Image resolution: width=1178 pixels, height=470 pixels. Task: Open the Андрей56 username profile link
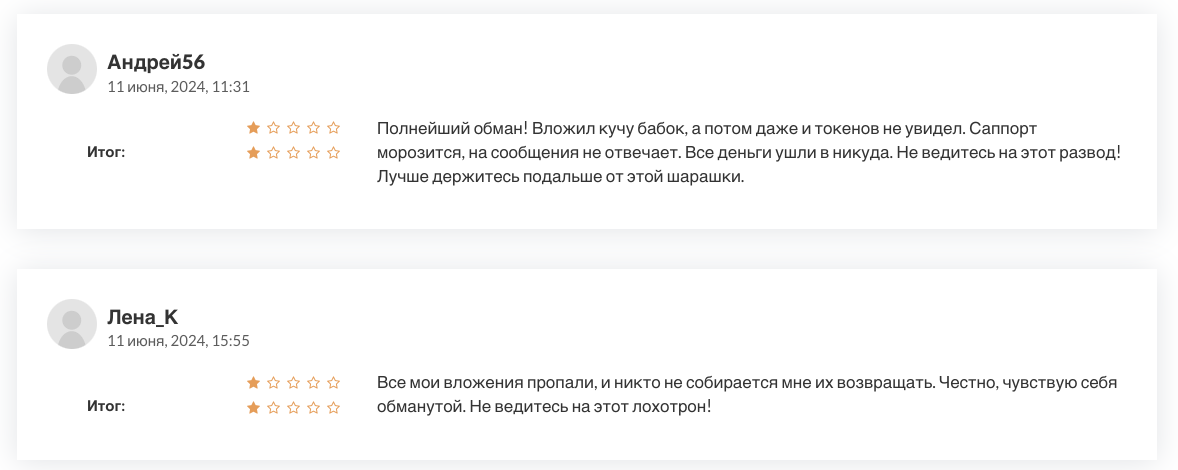click(156, 62)
